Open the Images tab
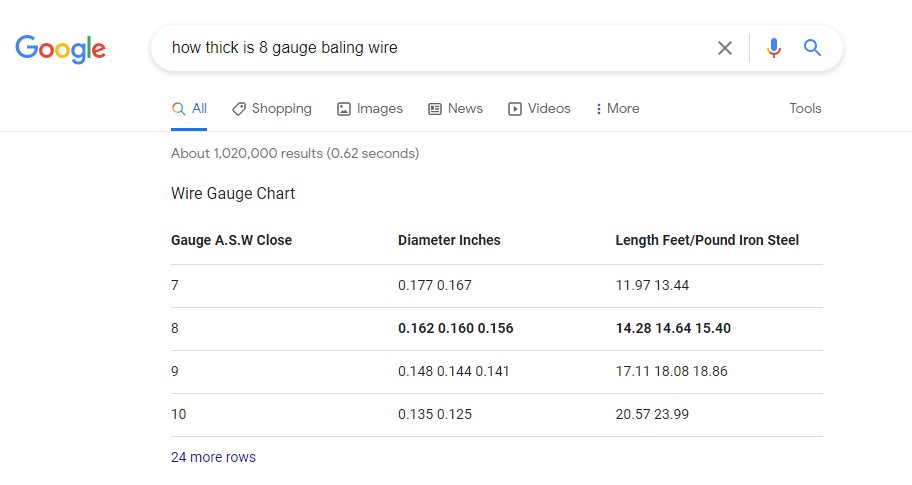912x485 pixels. [379, 109]
